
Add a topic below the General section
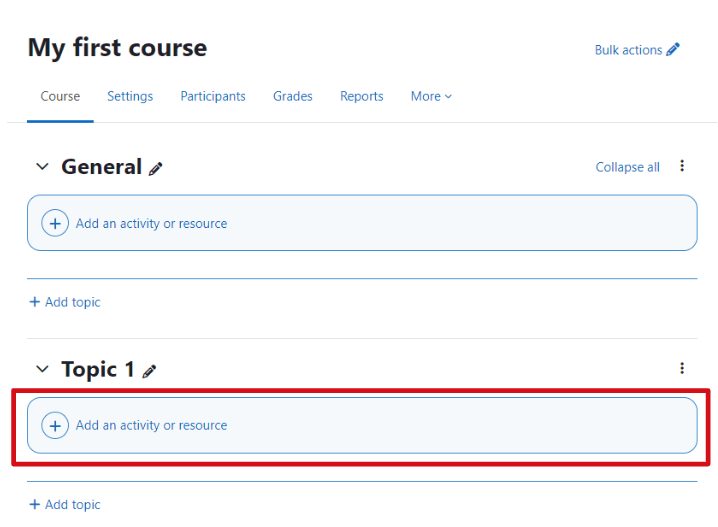pyautogui.click(x=65, y=302)
